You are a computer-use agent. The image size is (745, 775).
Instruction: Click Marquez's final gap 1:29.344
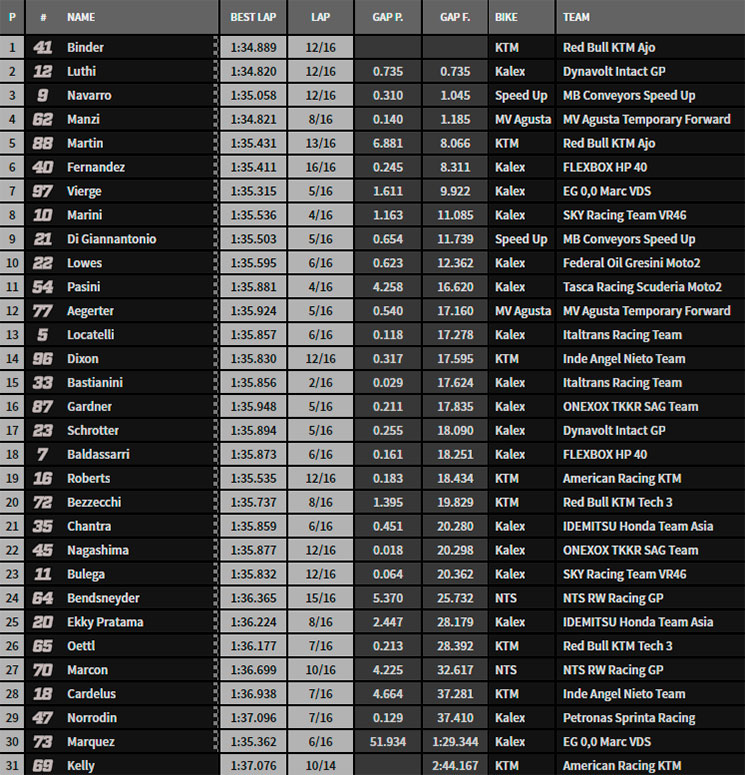tap(455, 742)
